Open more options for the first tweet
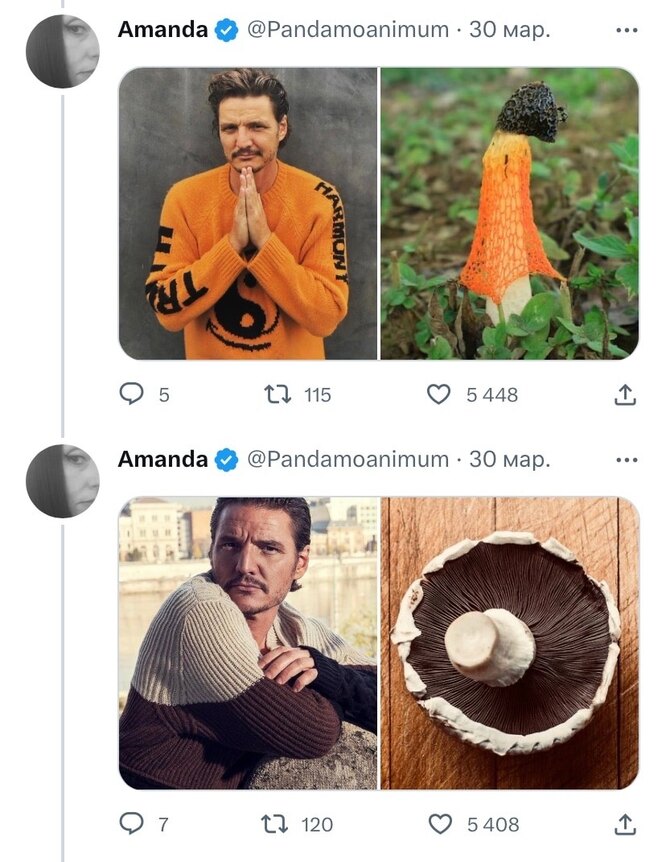The width and height of the screenshot is (666, 862). (x=626, y=30)
